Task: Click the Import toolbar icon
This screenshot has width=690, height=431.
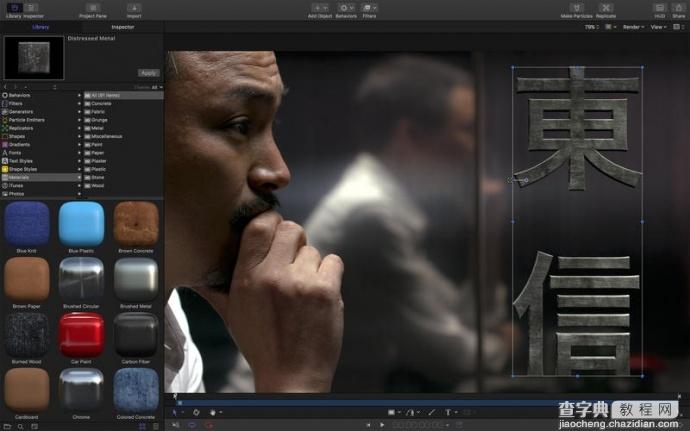Action: point(134,8)
